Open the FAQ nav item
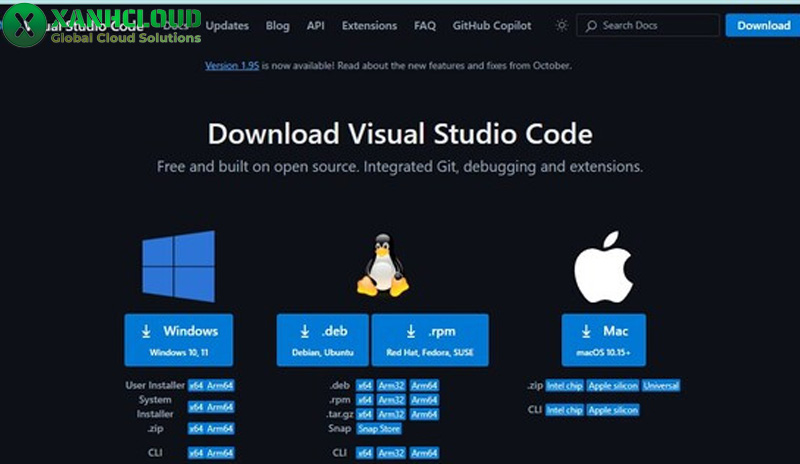This screenshot has width=800, height=464. click(425, 26)
